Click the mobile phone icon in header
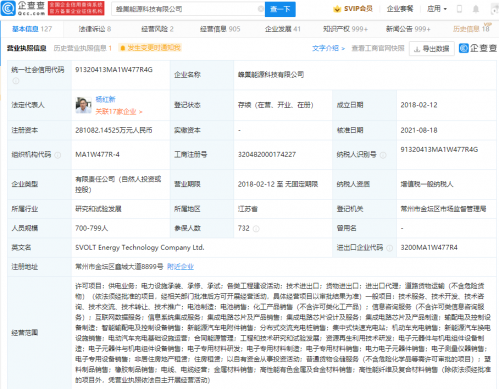This screenshot has width=499, height=389. pyautogui.click(x=459, y=9)
